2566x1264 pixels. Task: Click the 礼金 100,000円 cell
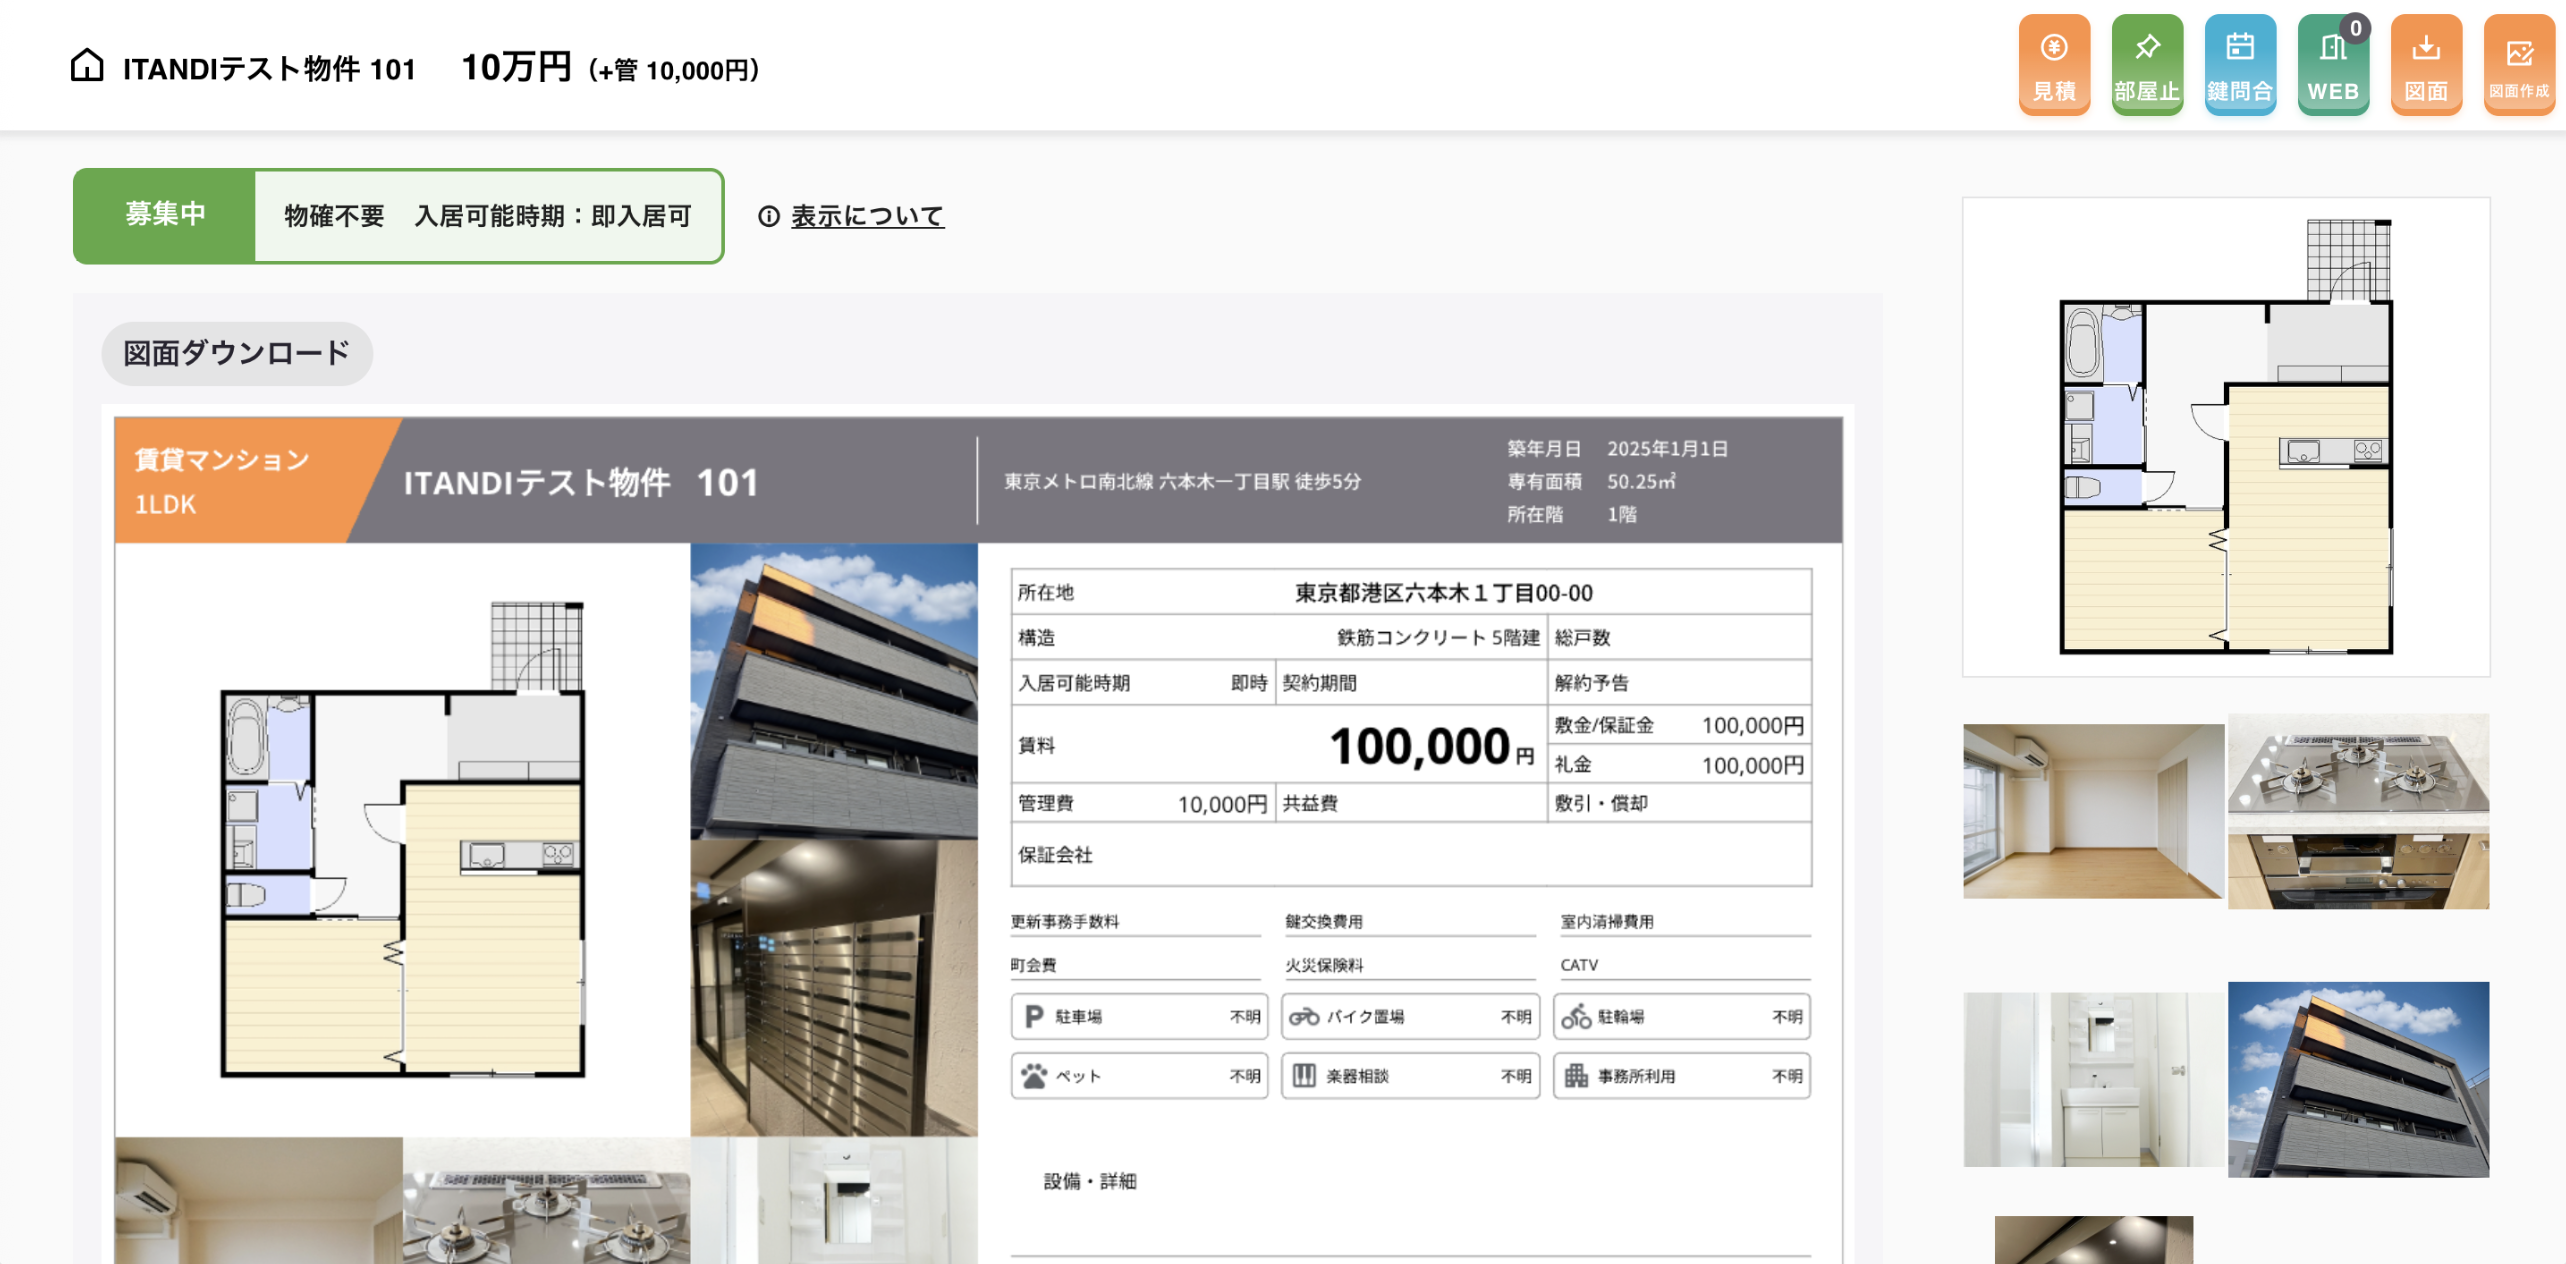coord(1679,765)
